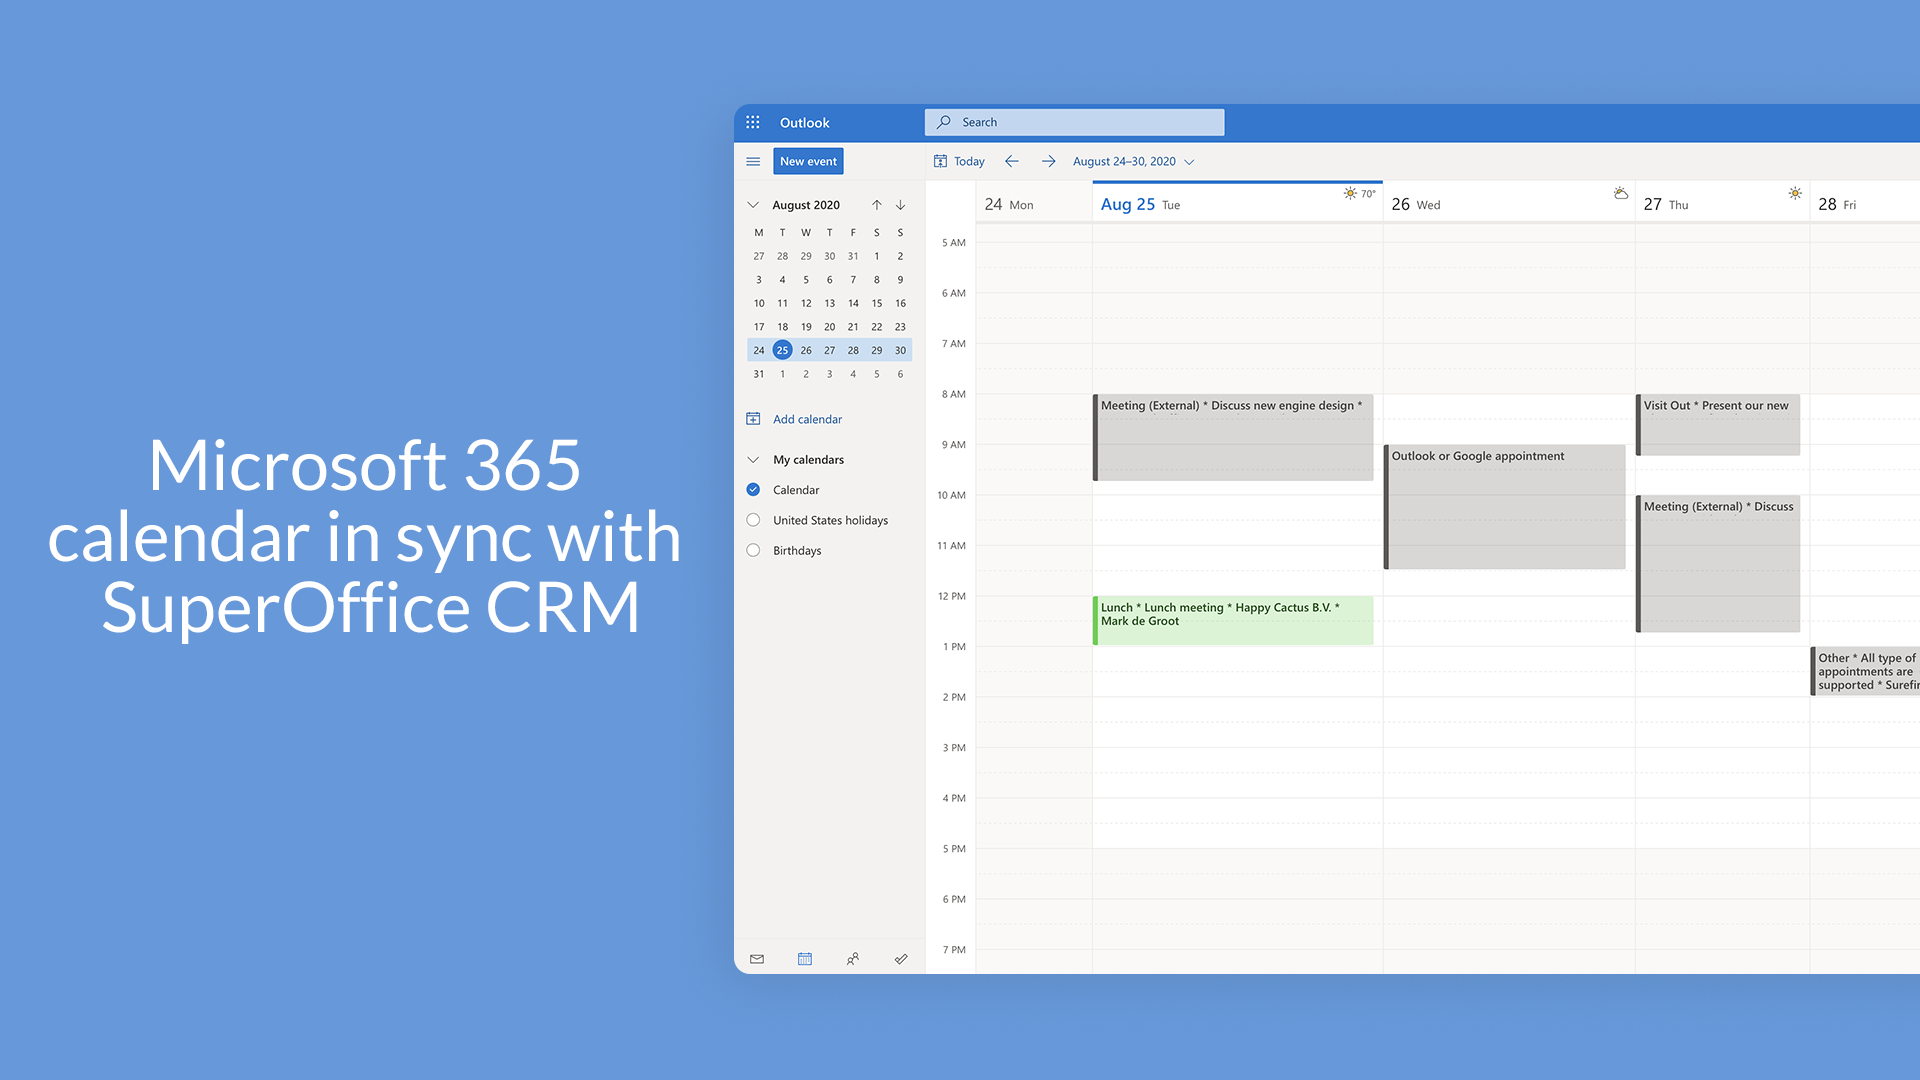View Wednesday partly cloudy weather icon
The width and height of the screenshot is (1920, 1080).
pos(1621,193)
